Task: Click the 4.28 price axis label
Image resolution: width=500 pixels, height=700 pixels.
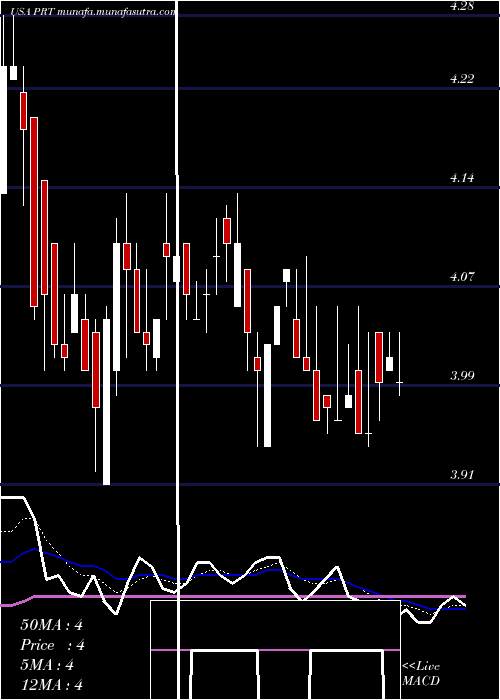Action: (462, 7)
